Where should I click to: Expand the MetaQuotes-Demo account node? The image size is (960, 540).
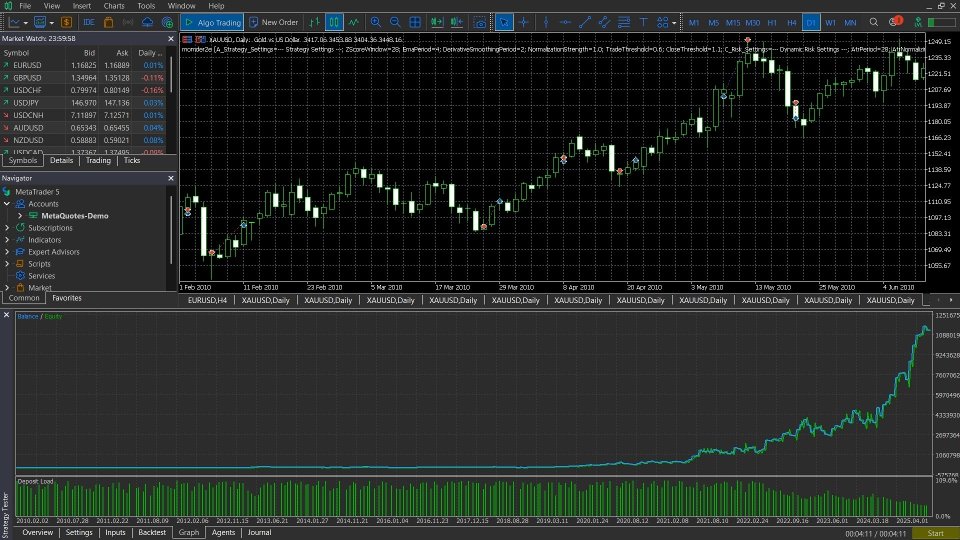pos(20,216)
